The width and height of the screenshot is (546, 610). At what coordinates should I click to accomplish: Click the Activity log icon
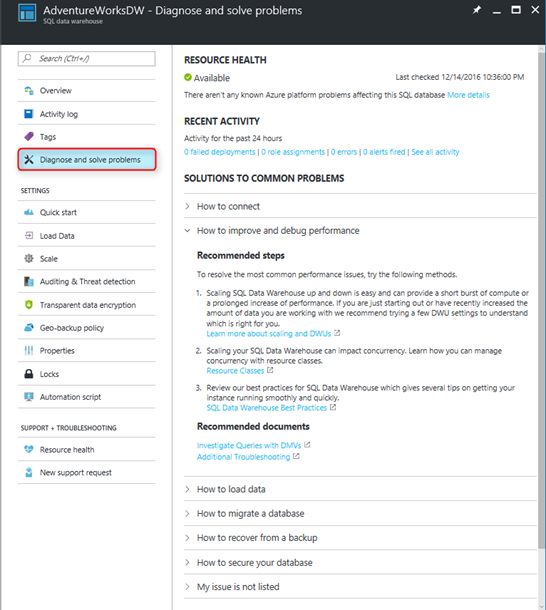[29, 114]
